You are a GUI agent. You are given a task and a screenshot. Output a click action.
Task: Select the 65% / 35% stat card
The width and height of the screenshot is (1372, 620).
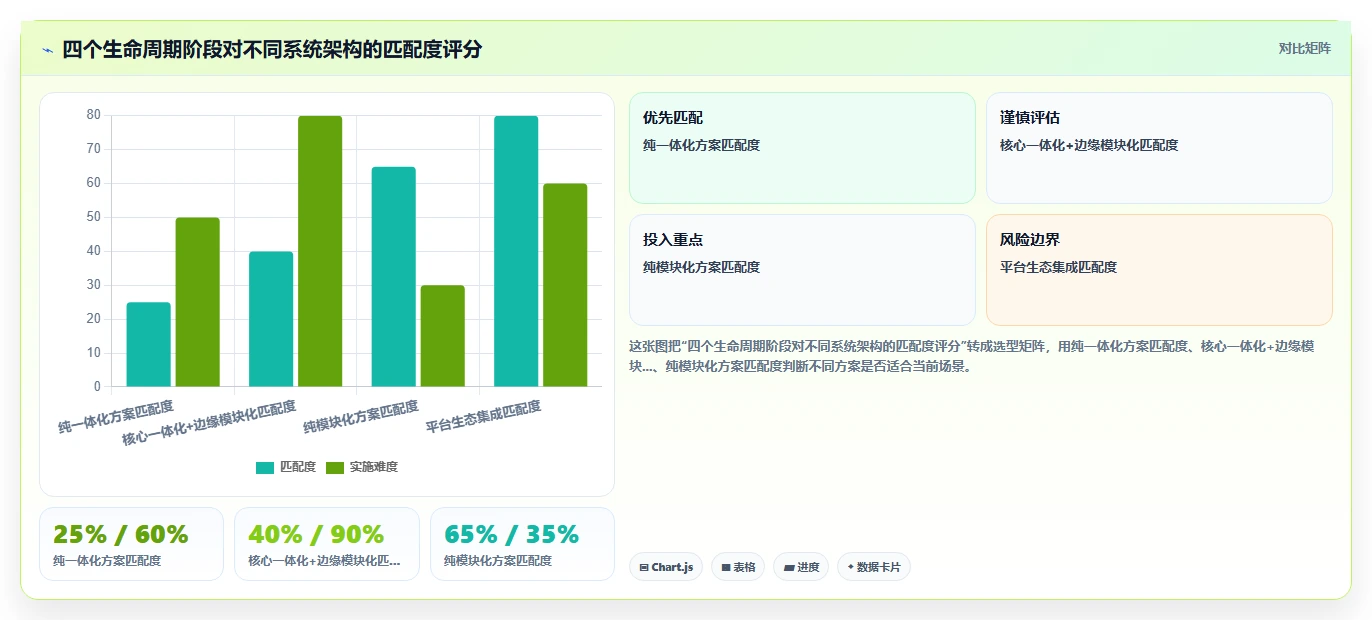[x=522, y=544]
